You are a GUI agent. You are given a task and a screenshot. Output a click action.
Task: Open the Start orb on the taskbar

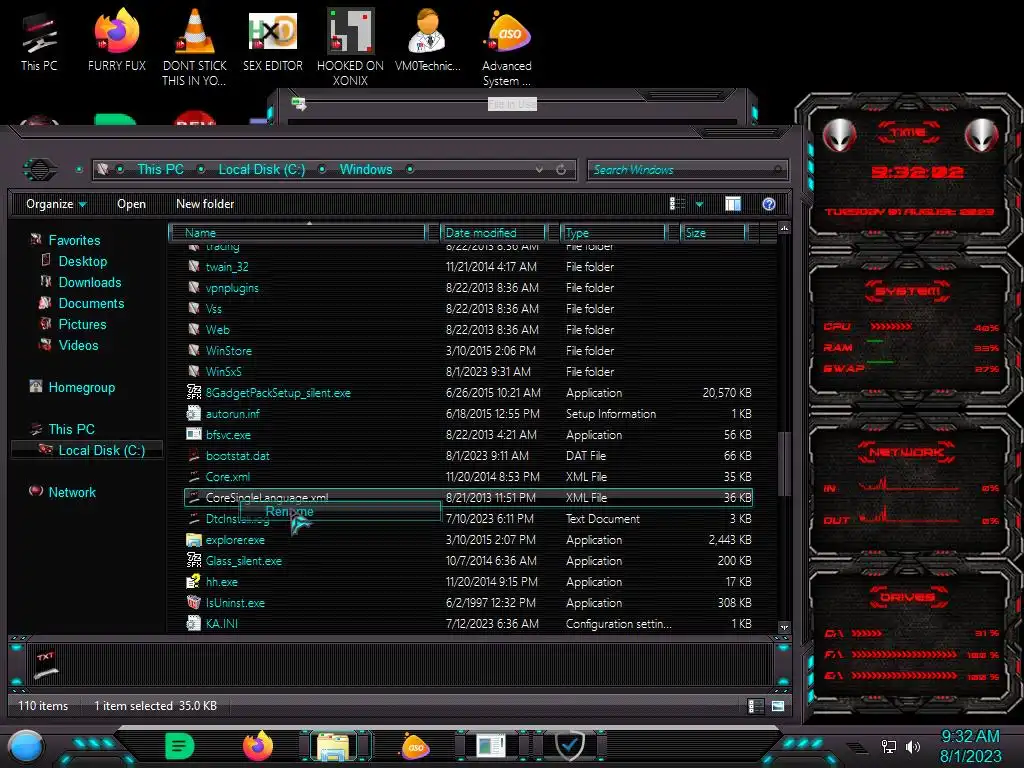(26, 747)
